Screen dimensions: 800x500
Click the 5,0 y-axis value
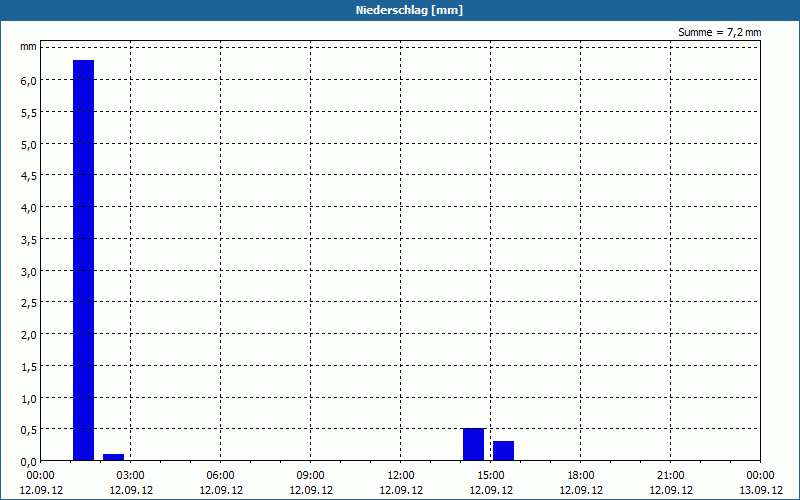click(29, 144)
